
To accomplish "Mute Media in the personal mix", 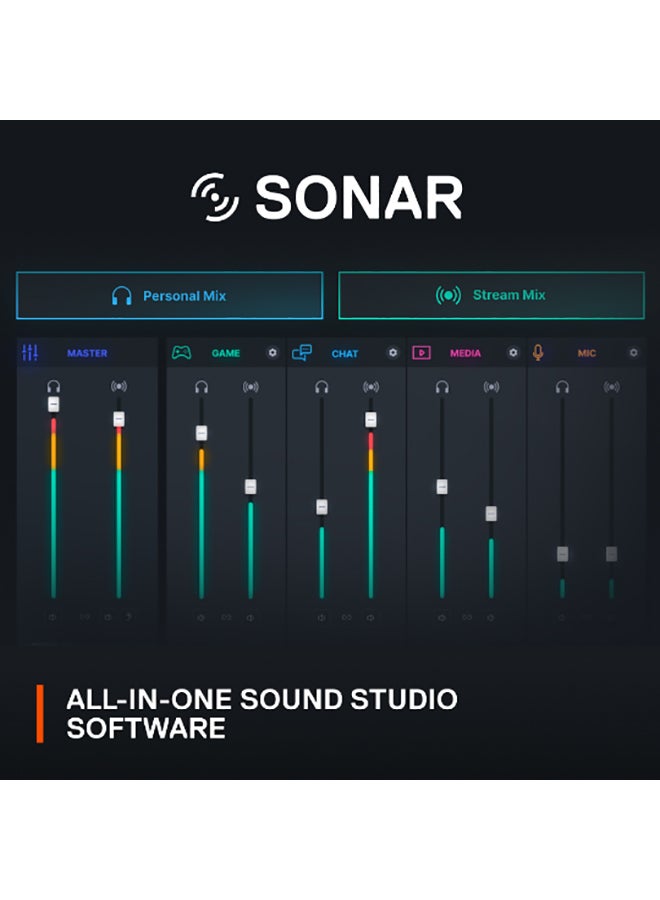I will pos(442,618).
